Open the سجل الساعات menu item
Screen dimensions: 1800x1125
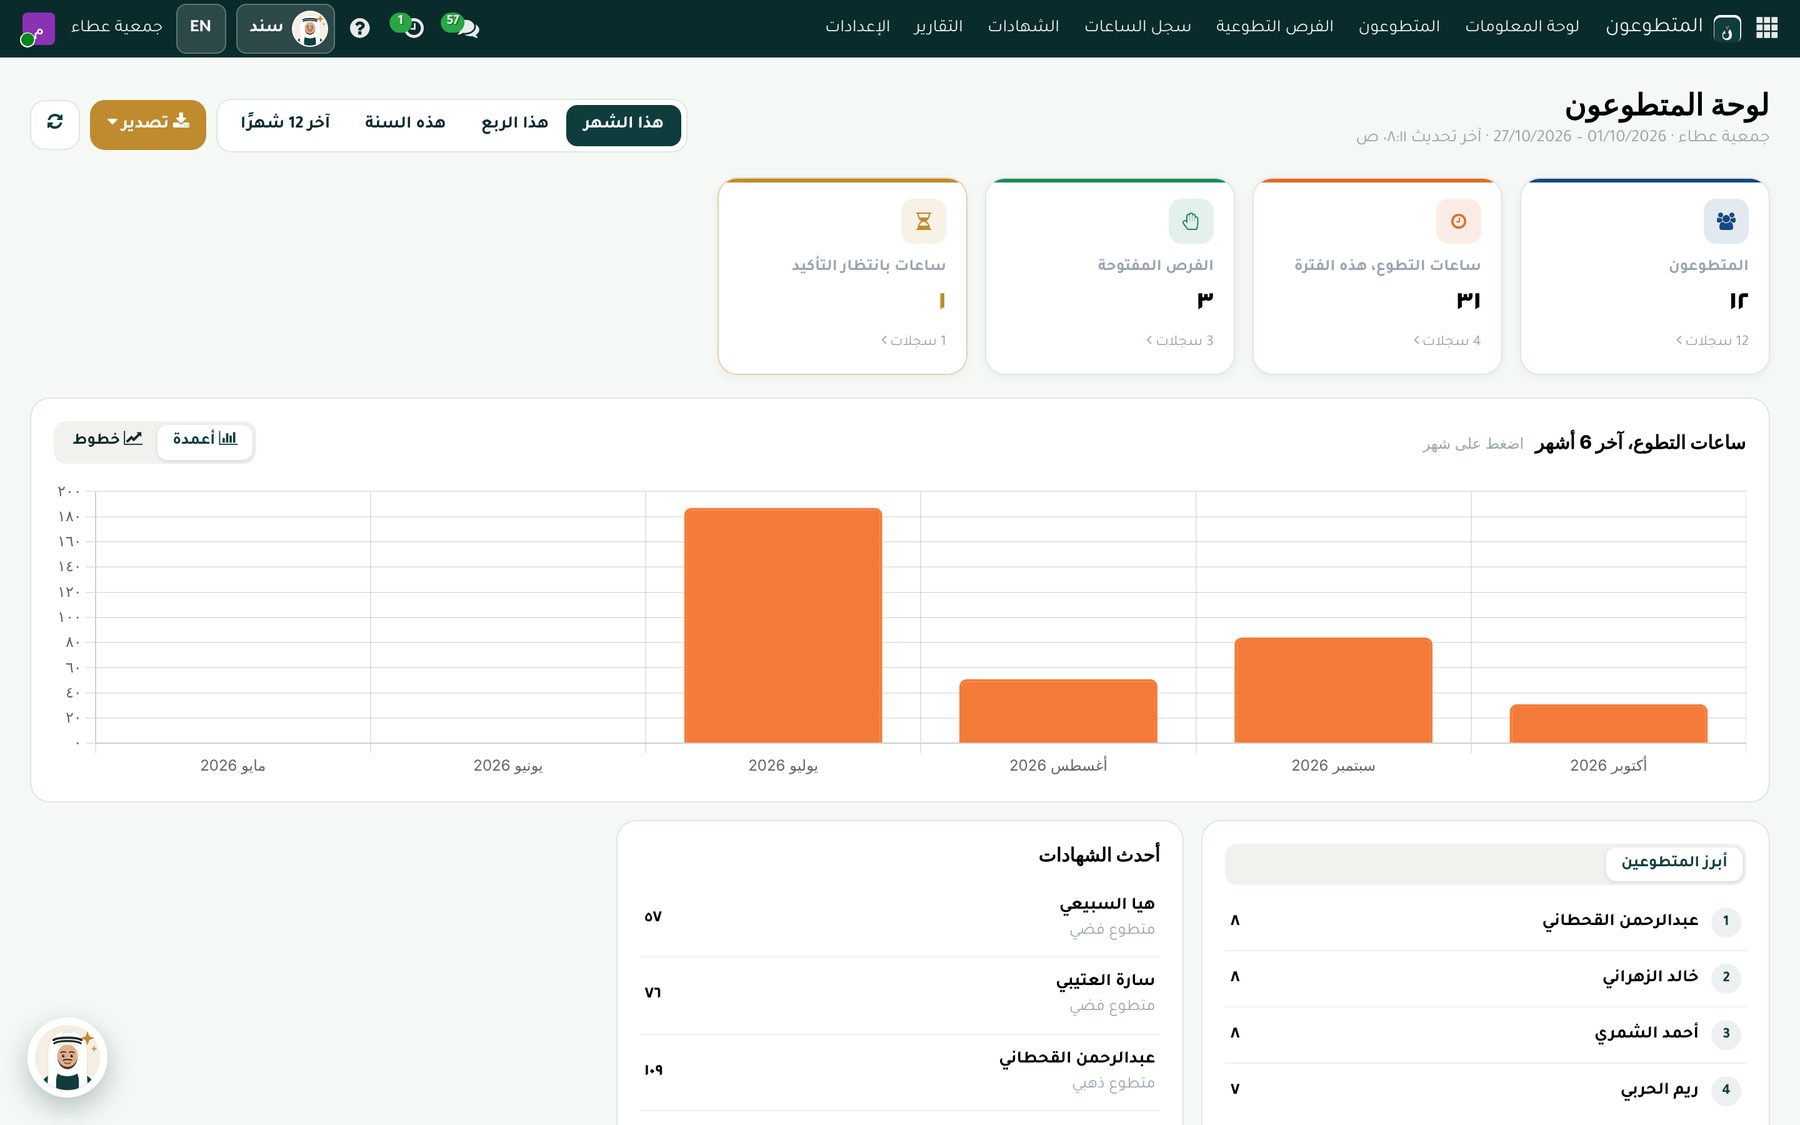[1138, 27]
